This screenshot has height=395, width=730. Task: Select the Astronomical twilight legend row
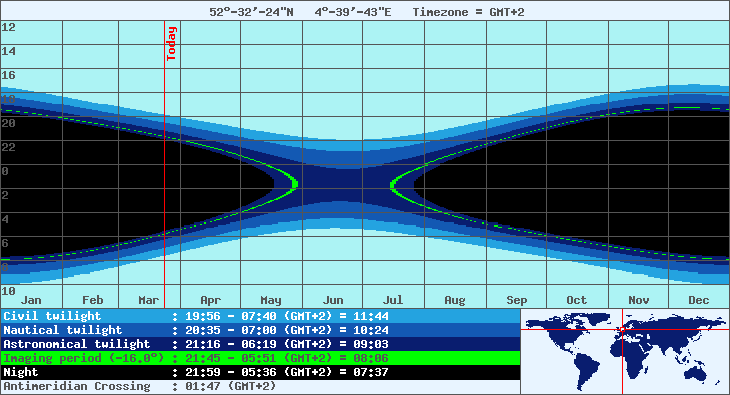coord(260,344)
